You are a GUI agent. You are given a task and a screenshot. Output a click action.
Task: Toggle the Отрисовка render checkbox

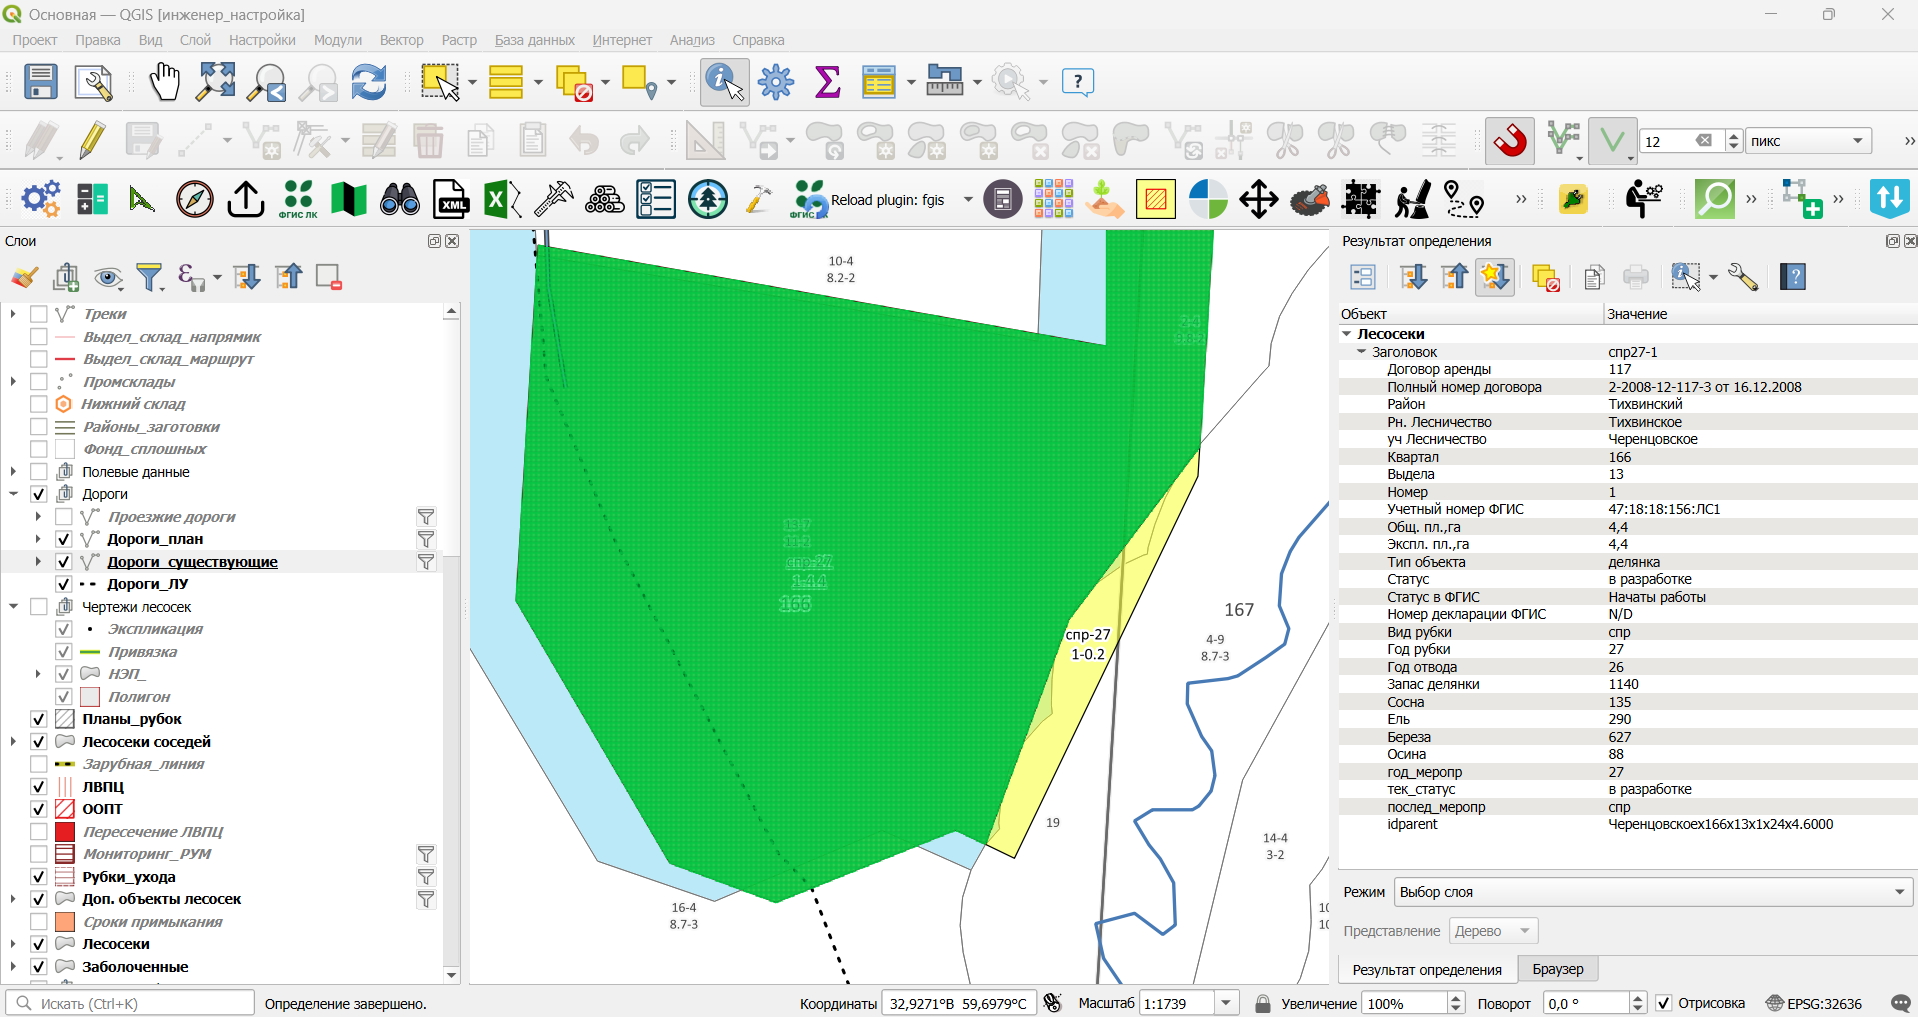[x=1664, y=1003]
